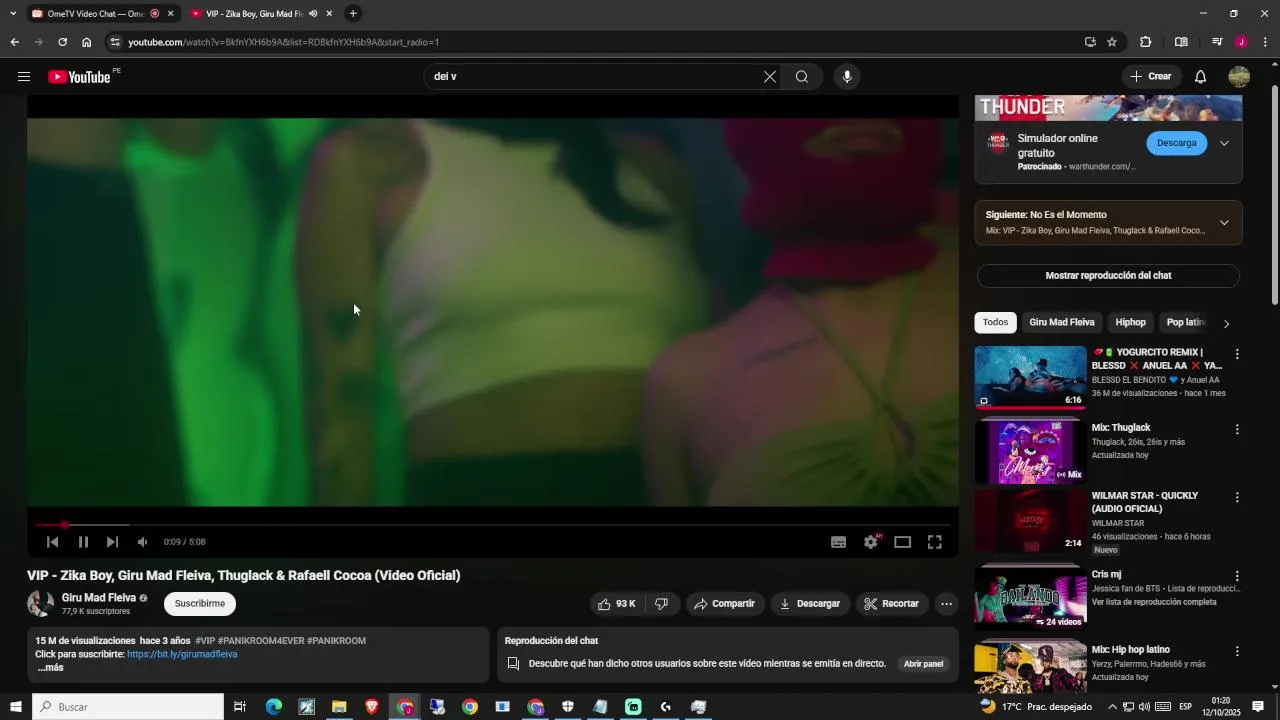Image resolution: width=1280 pixels, height=720 pixels.
Task: Skip to the next video in the player
Action: (x=112, y=542)
